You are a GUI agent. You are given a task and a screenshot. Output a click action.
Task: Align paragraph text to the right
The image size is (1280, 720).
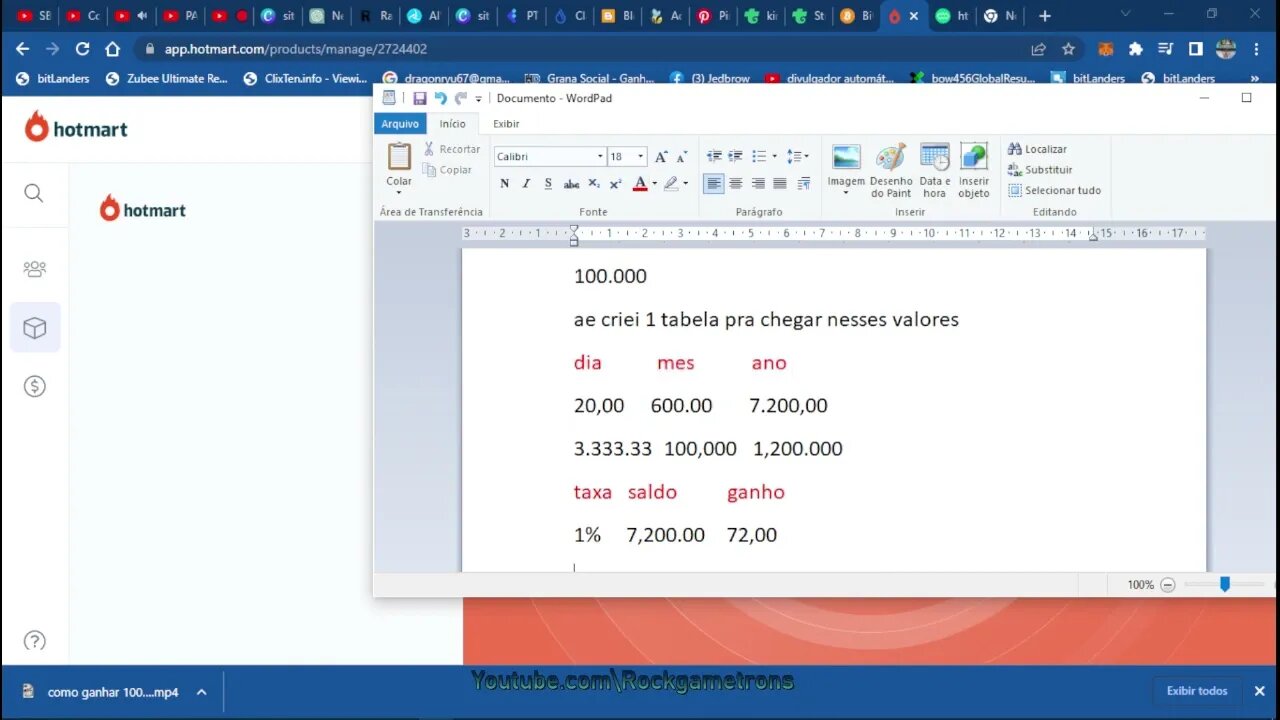coord(758,184)
